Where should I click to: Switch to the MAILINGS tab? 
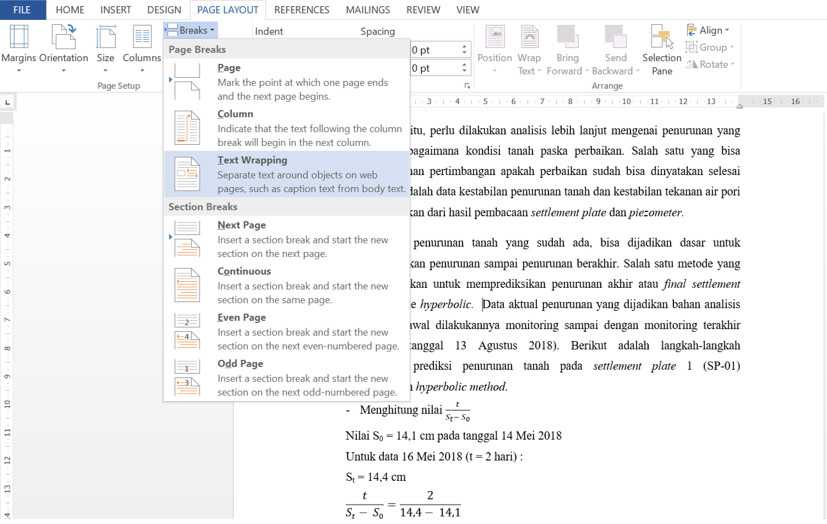coord(368,10)
